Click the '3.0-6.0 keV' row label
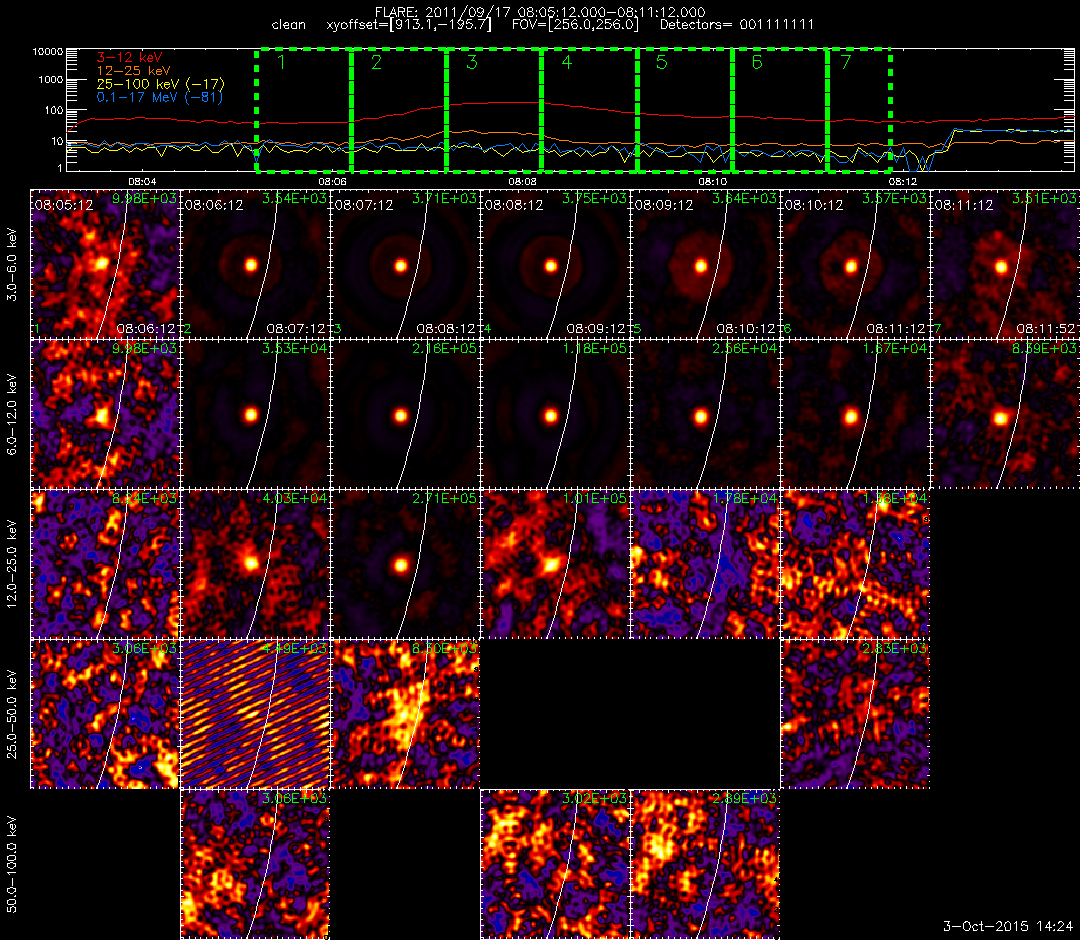The width and height of the screenshot is (1080, 940). click(x=12, y=264)
